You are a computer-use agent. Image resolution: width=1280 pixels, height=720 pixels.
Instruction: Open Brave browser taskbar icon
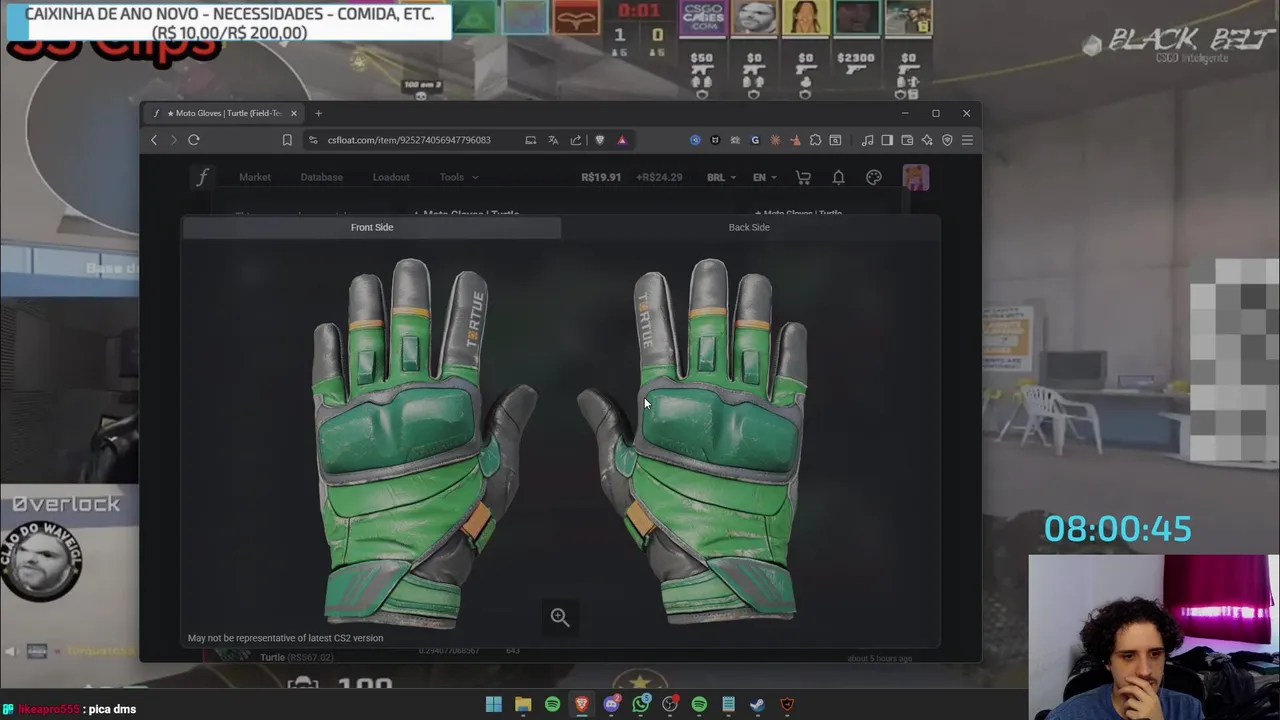tap(582, 704)
